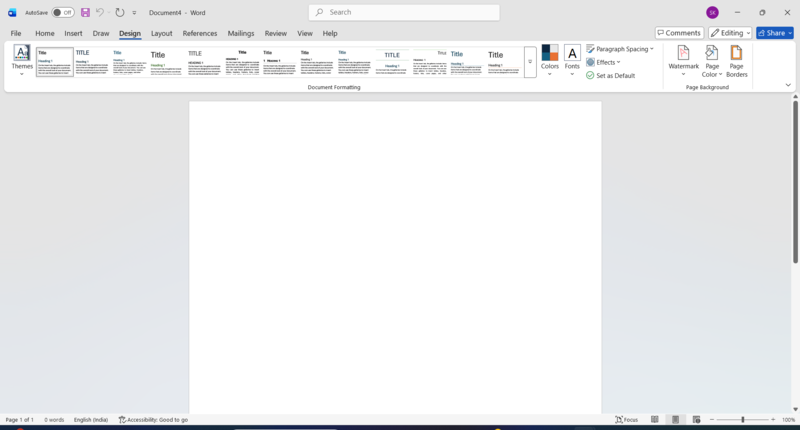Open the theme Fonts menu
800x430 pixels.
572,60
